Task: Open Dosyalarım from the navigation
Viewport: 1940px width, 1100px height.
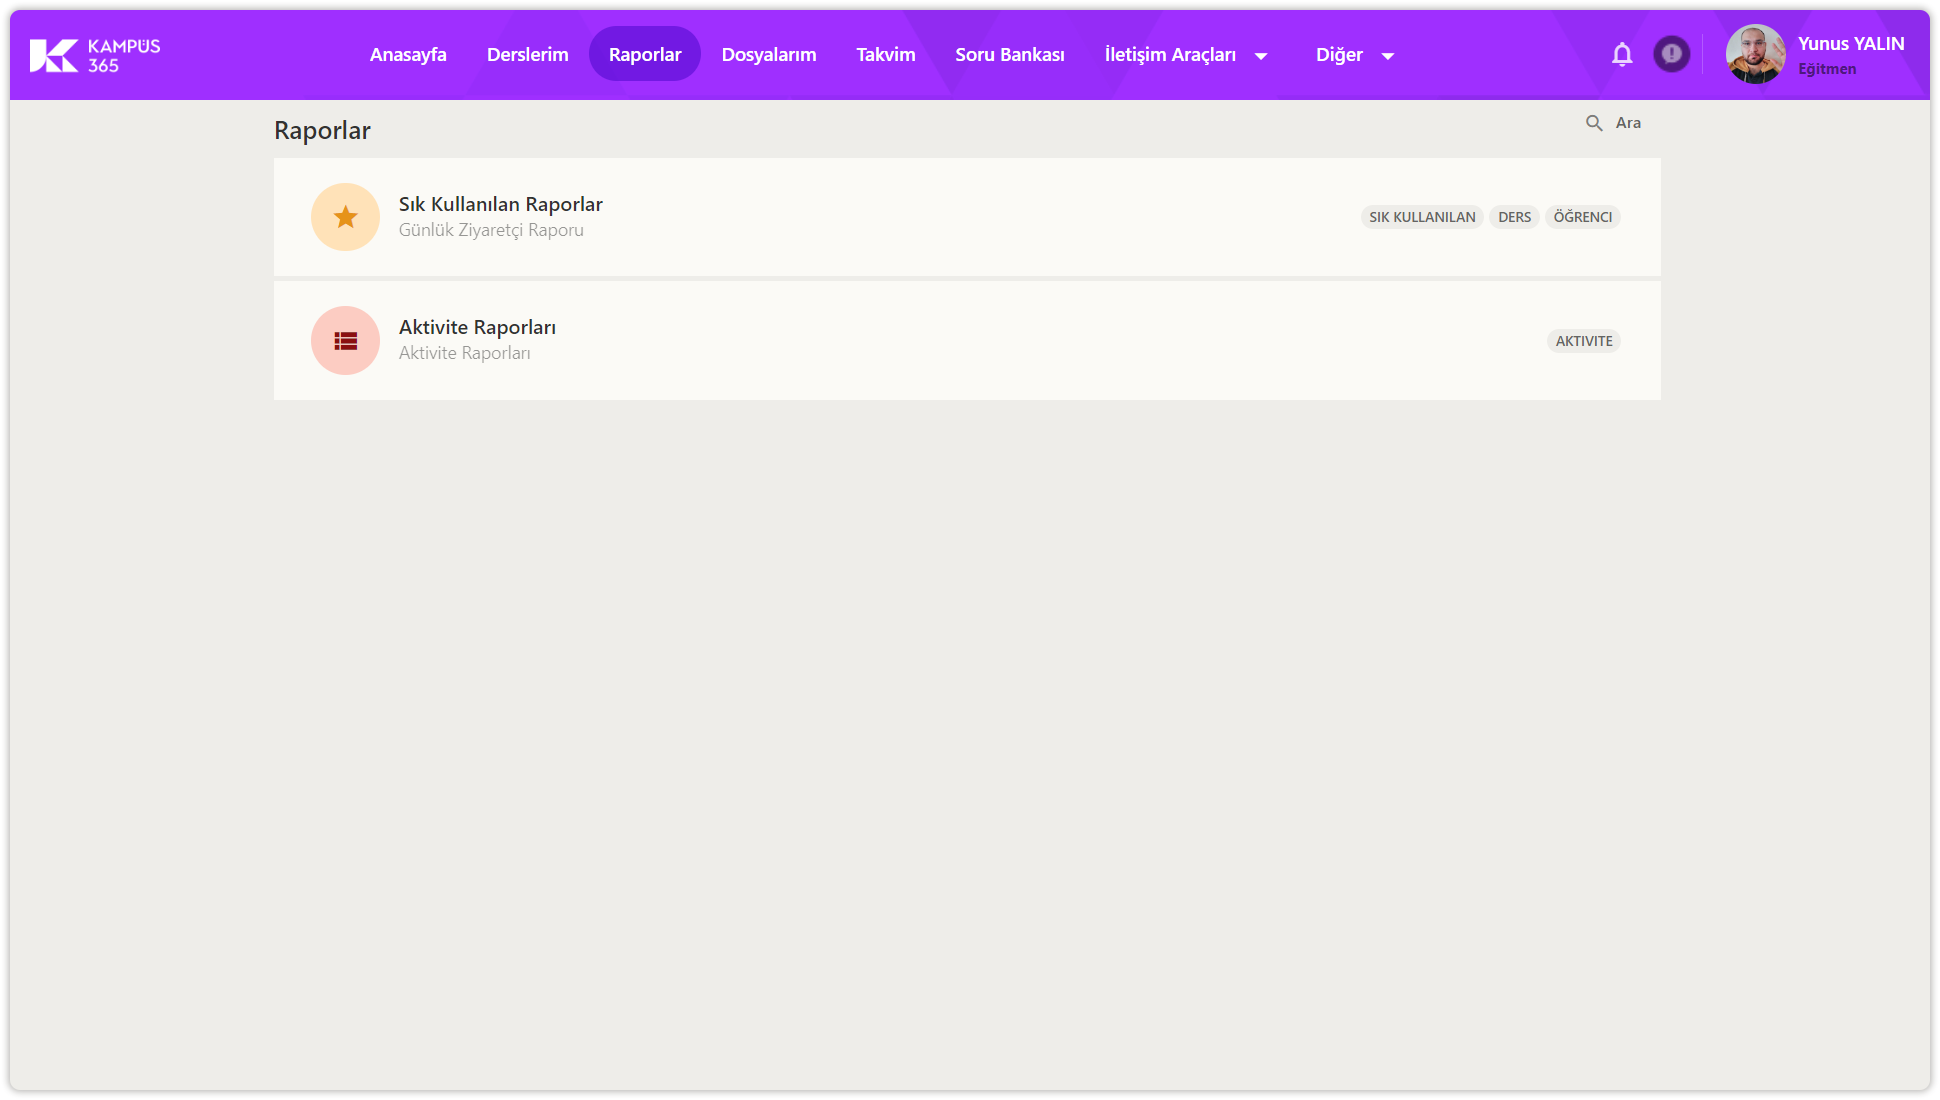Action: [769, 55]
